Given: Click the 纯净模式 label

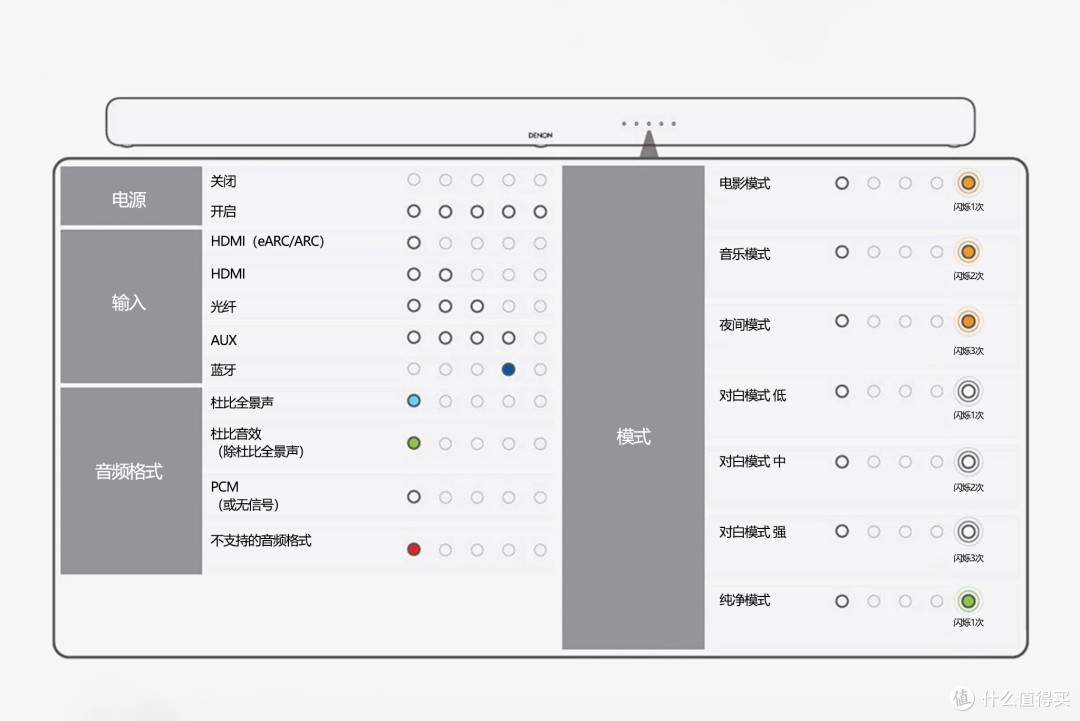Looking at the screenshot, I should pos(745,600).
